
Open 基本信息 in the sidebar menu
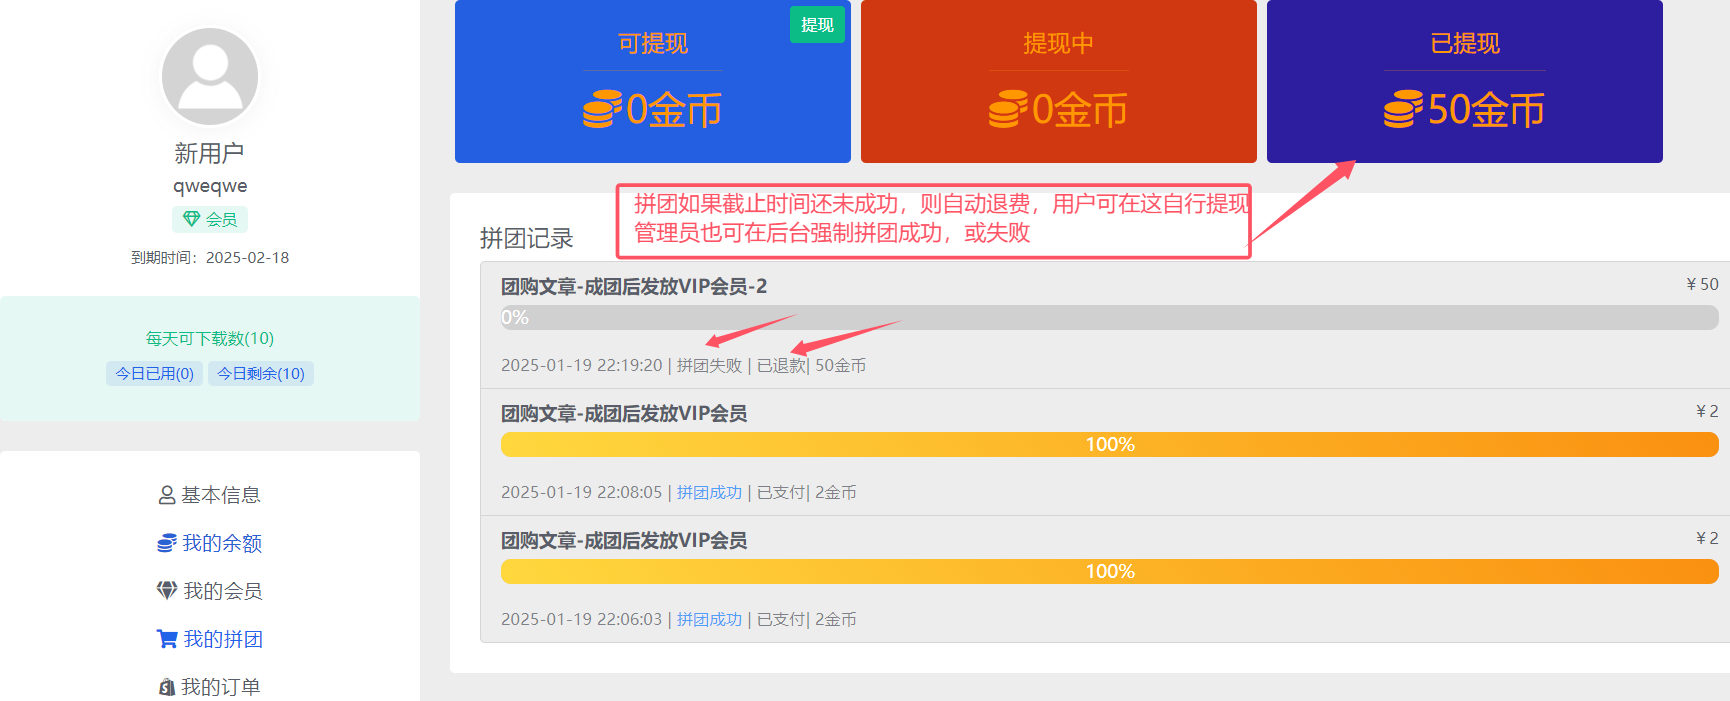[x=220, y=495]
